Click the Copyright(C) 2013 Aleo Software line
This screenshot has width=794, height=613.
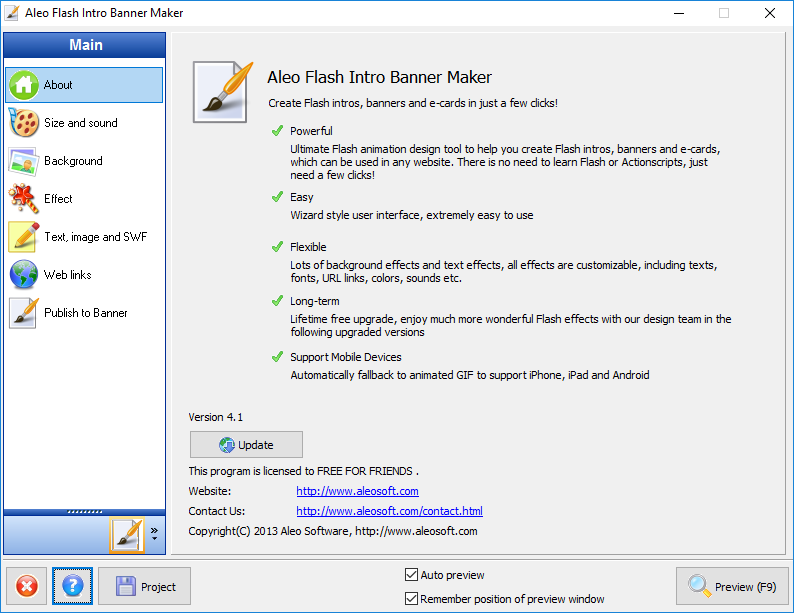[333, 531]
